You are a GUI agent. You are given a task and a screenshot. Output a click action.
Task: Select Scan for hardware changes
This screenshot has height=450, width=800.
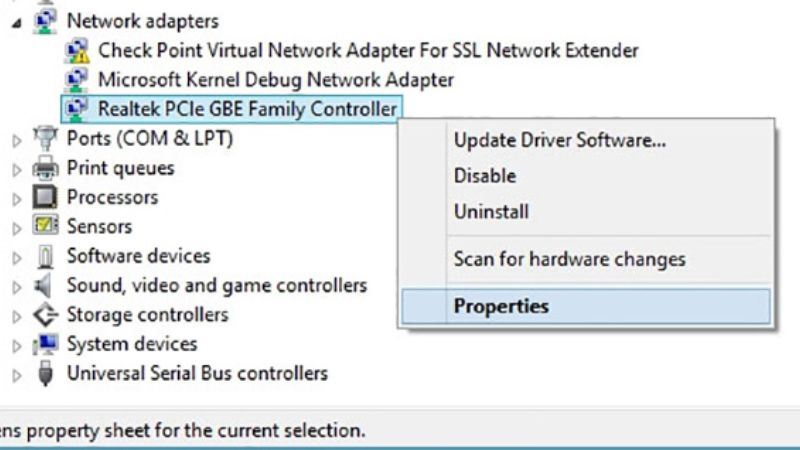click(569, 259)
